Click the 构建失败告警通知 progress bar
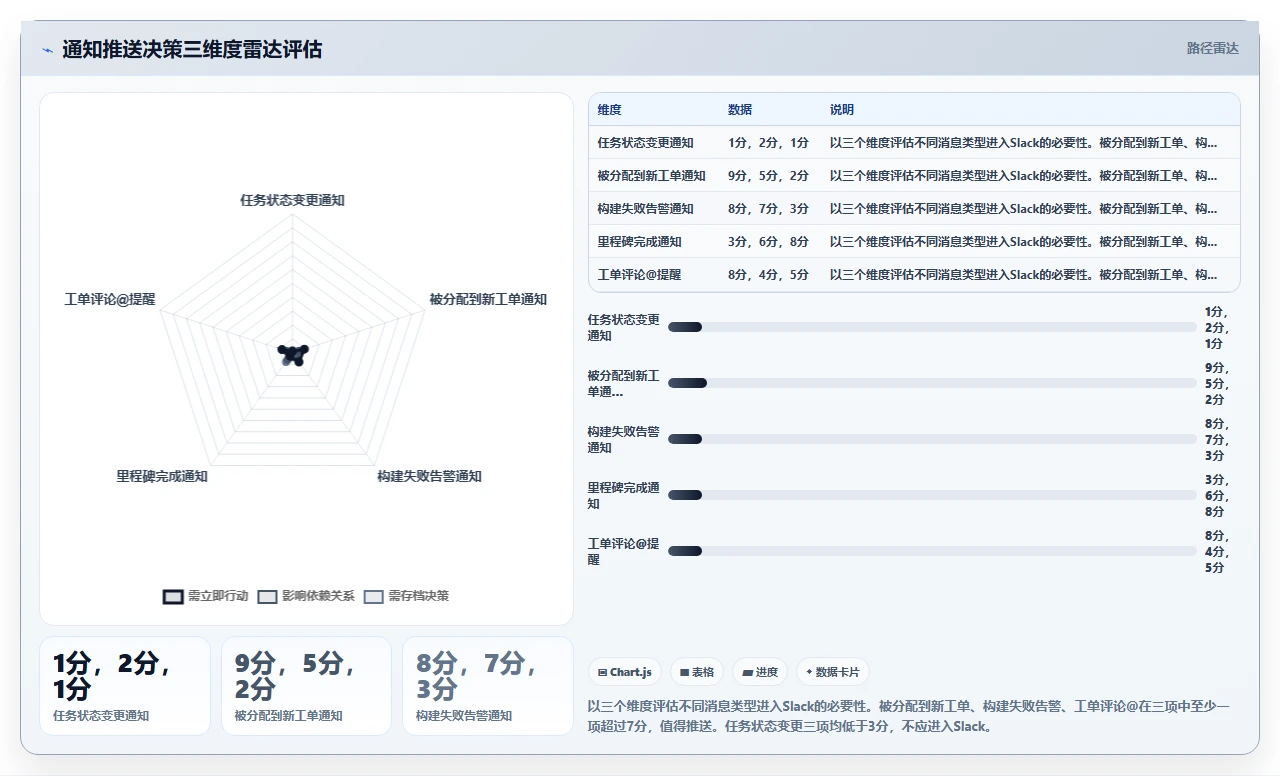The height and width of the screenshot is (776, 1280). coord(932,439)
